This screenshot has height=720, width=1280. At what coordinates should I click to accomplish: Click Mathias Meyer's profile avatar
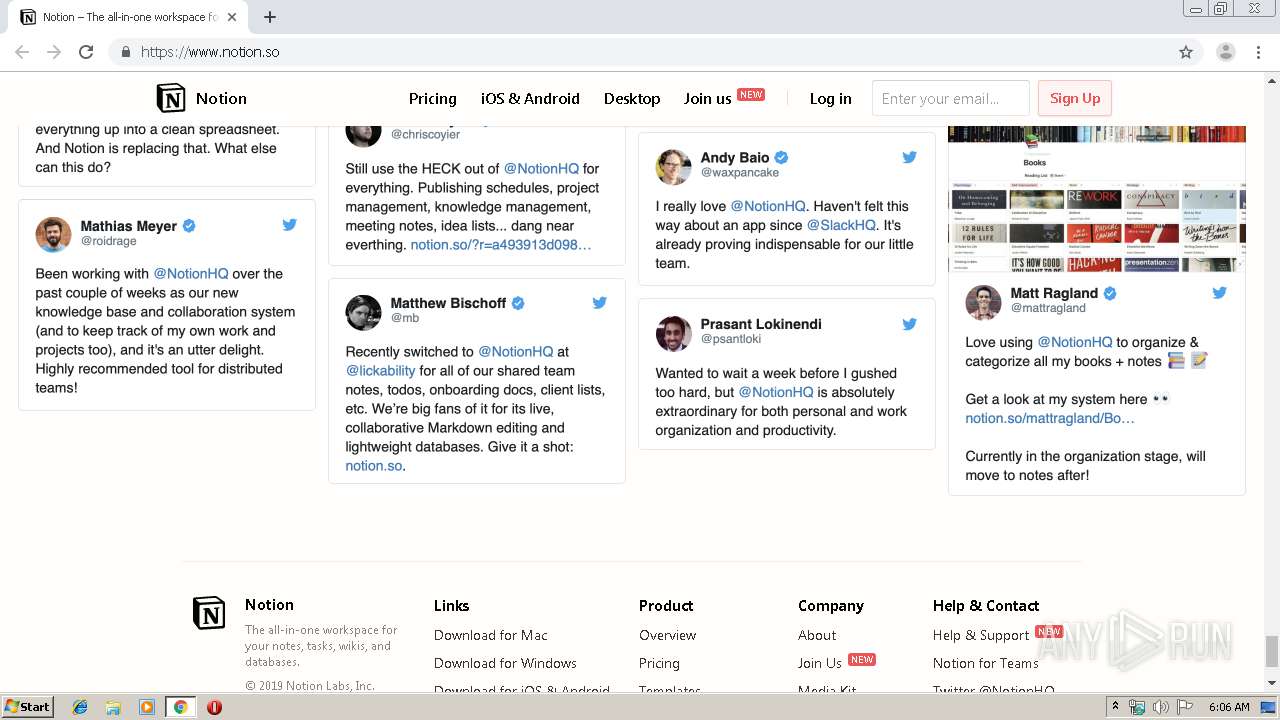(x=53, y=234)
